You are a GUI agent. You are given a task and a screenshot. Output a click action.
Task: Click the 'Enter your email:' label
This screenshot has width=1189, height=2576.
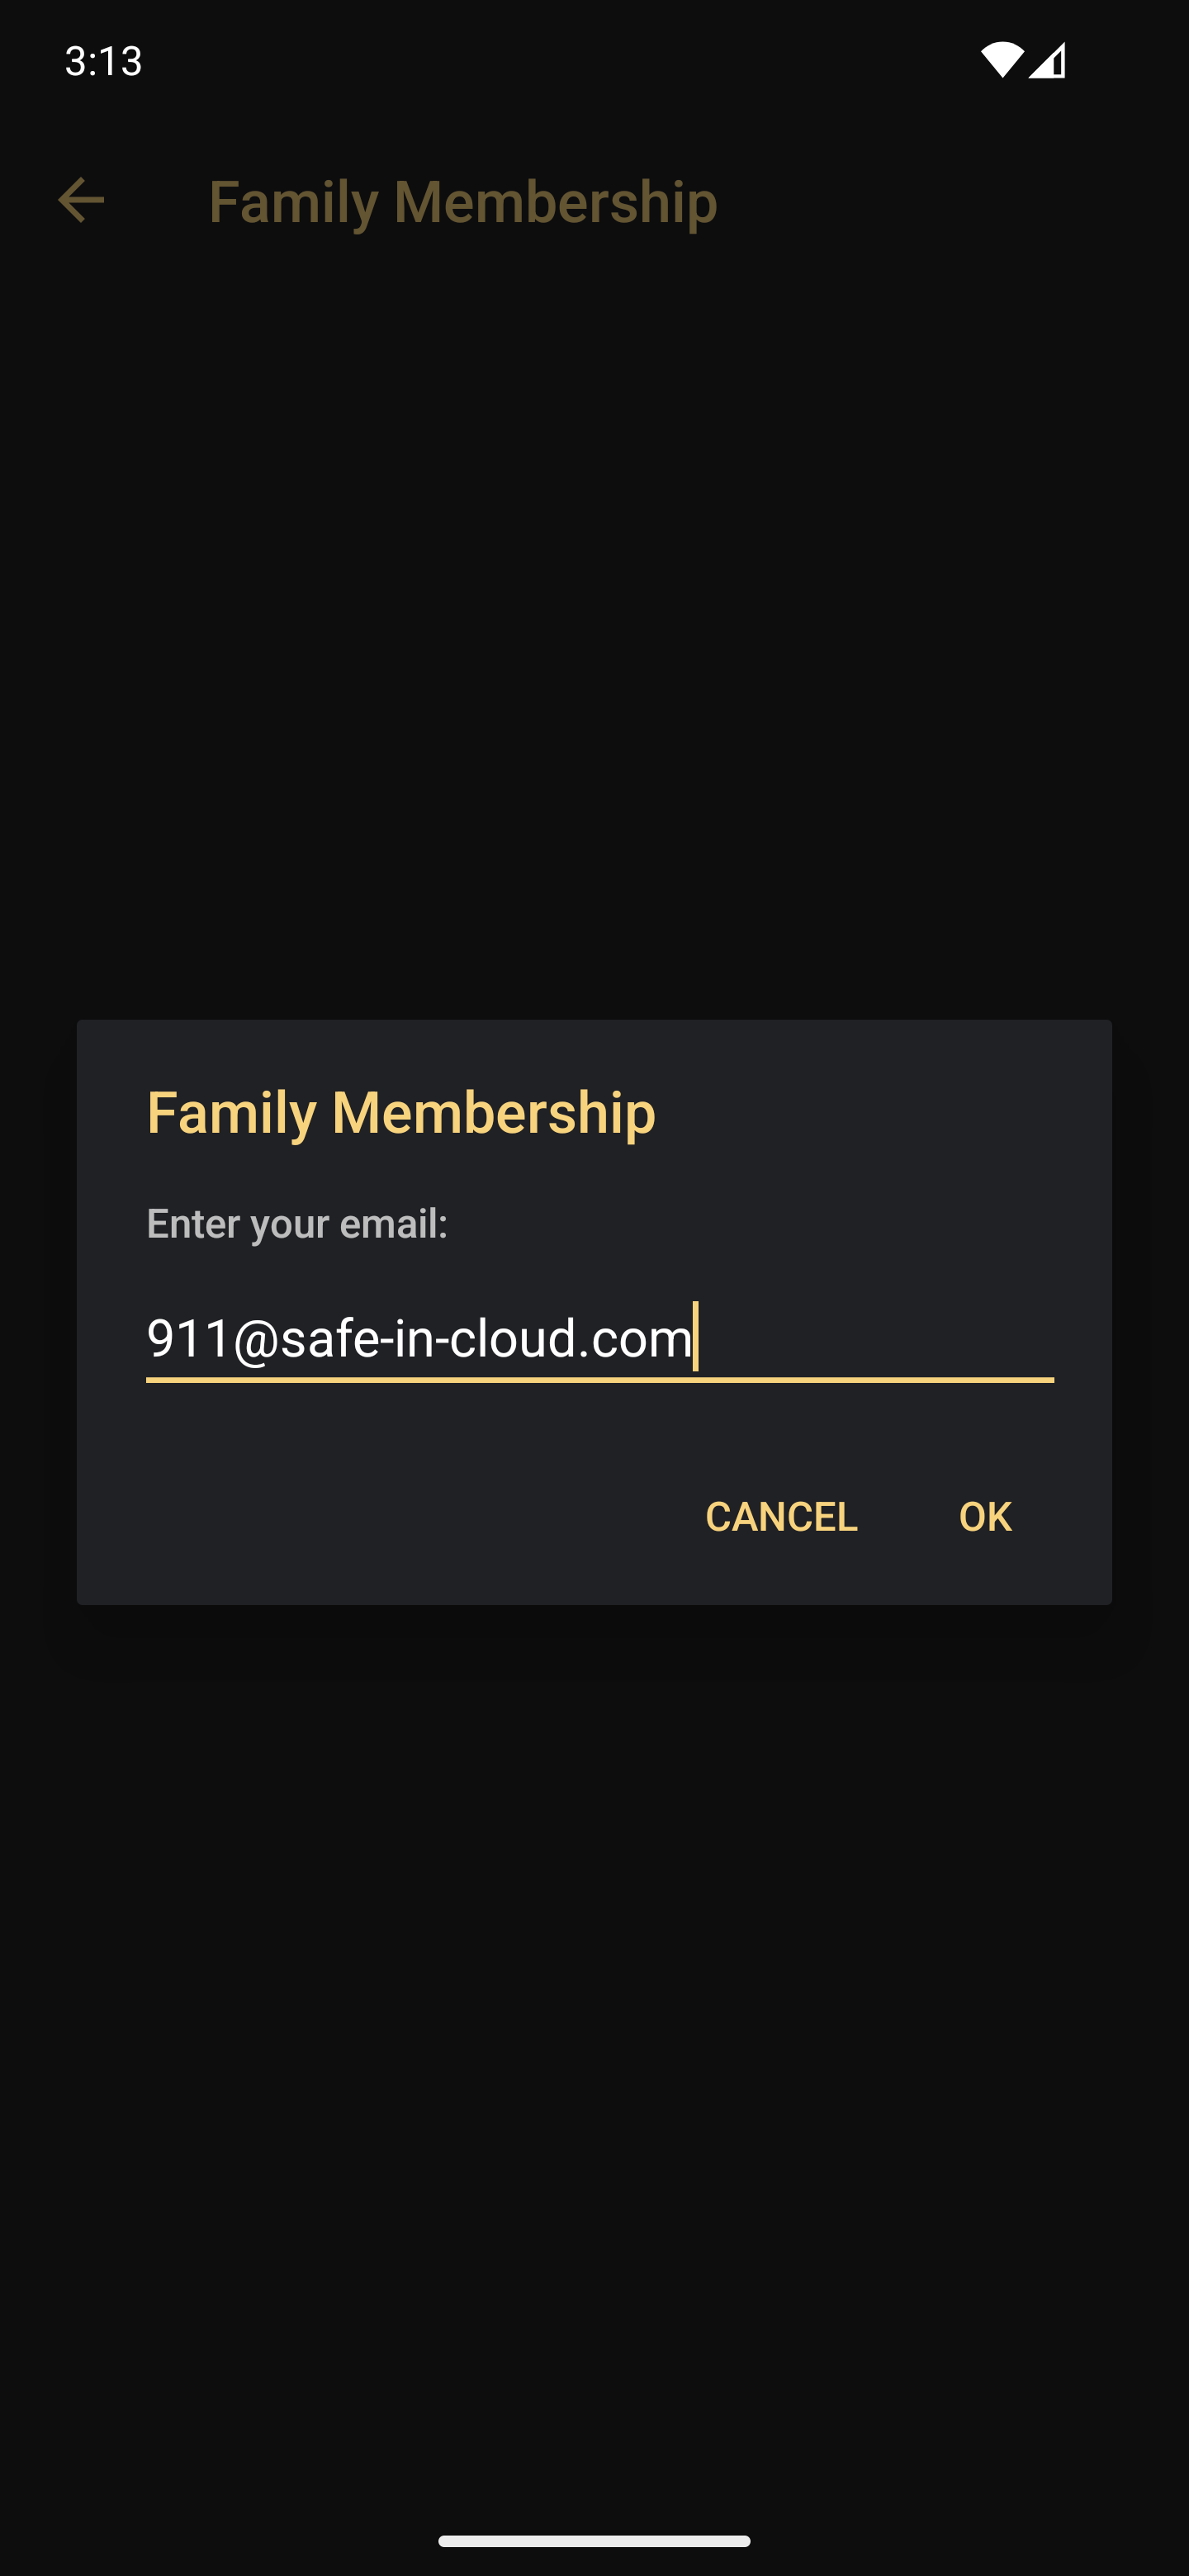click(297, 1223)
